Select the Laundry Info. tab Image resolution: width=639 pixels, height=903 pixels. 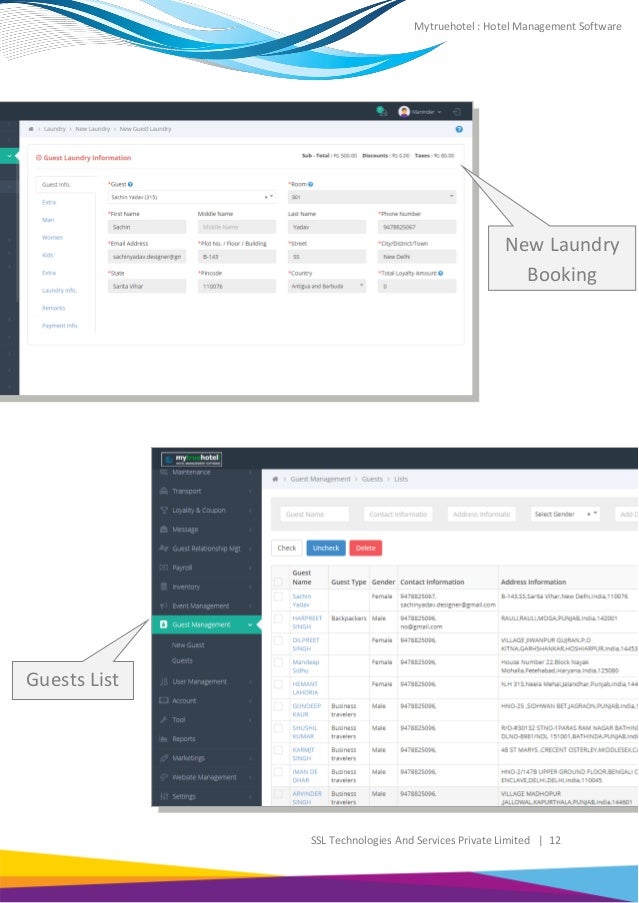click(x=59, y=290)
